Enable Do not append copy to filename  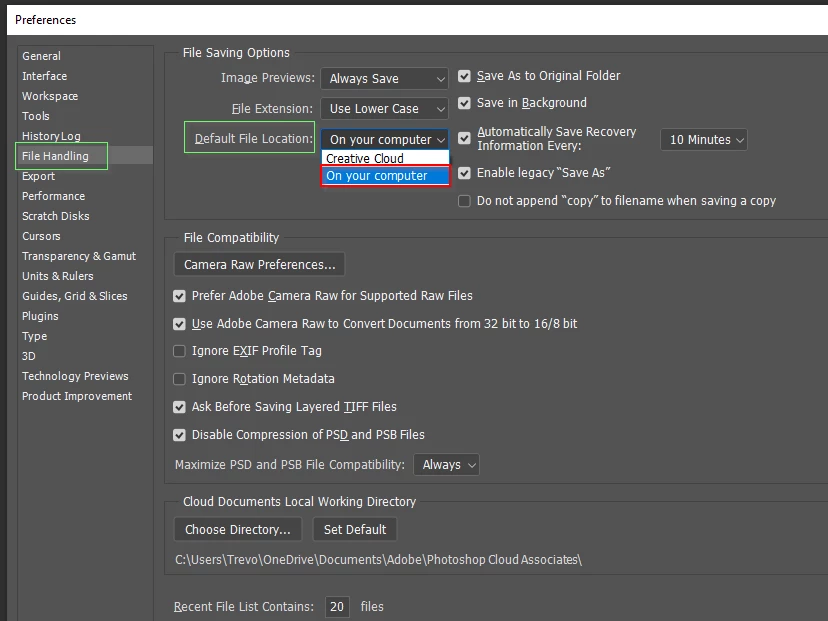click(x=464, y=201)
